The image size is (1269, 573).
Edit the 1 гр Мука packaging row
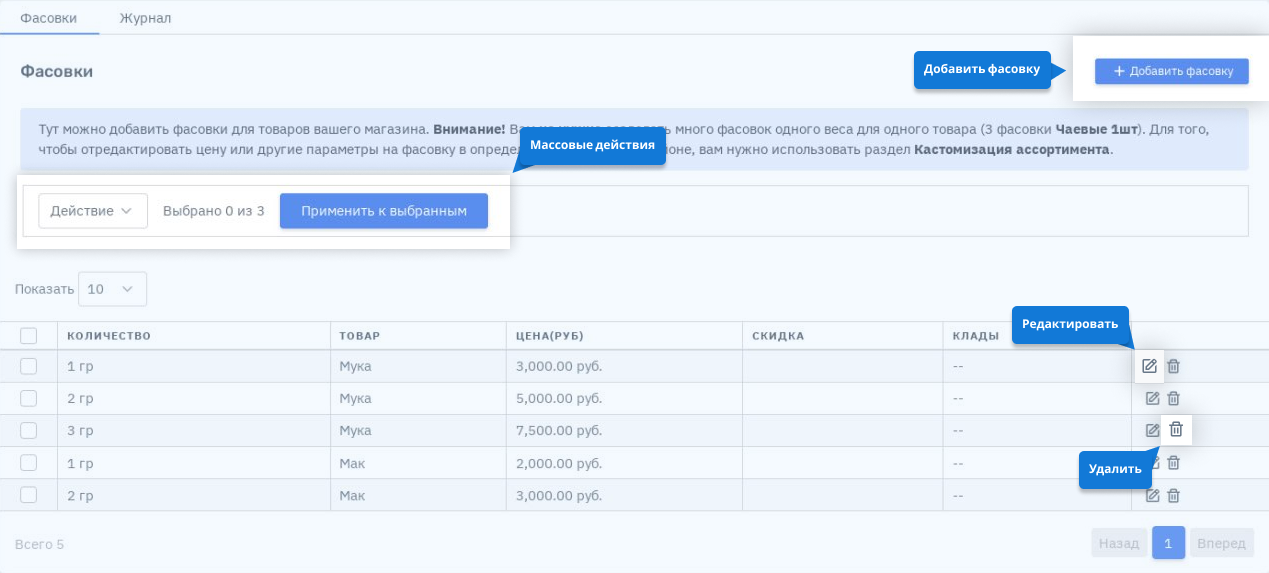[x=1149, y=366]
